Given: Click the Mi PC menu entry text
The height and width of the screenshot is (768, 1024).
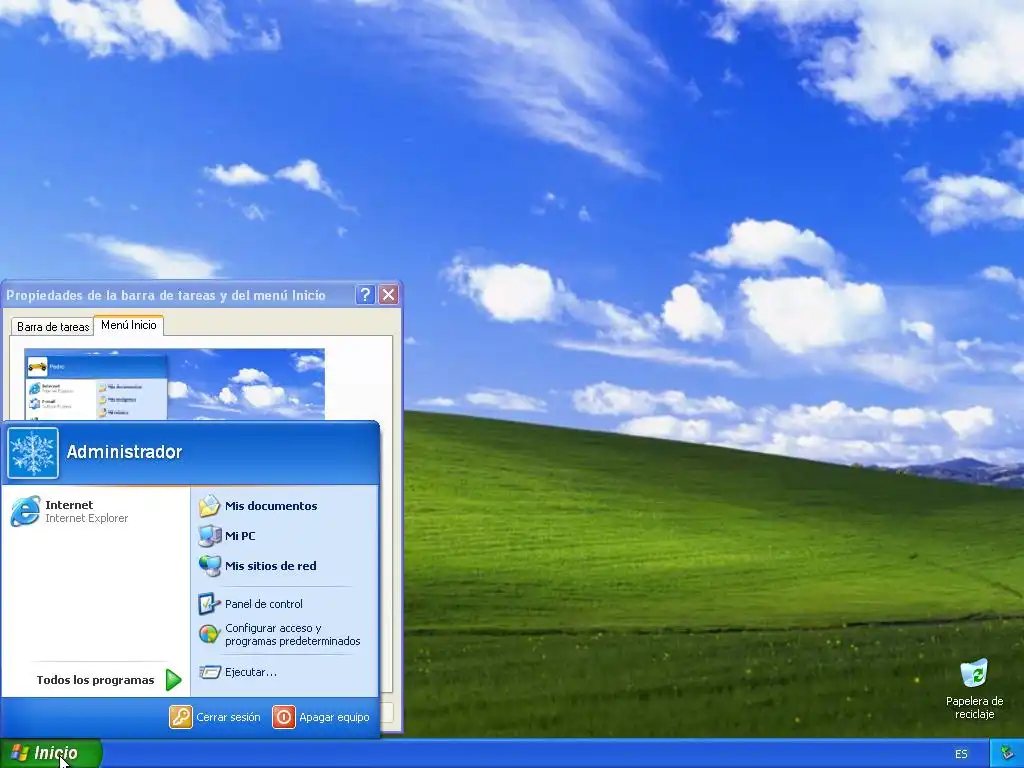Looking at the screenshot, I should pyautogui.click(x=240, y=536).
